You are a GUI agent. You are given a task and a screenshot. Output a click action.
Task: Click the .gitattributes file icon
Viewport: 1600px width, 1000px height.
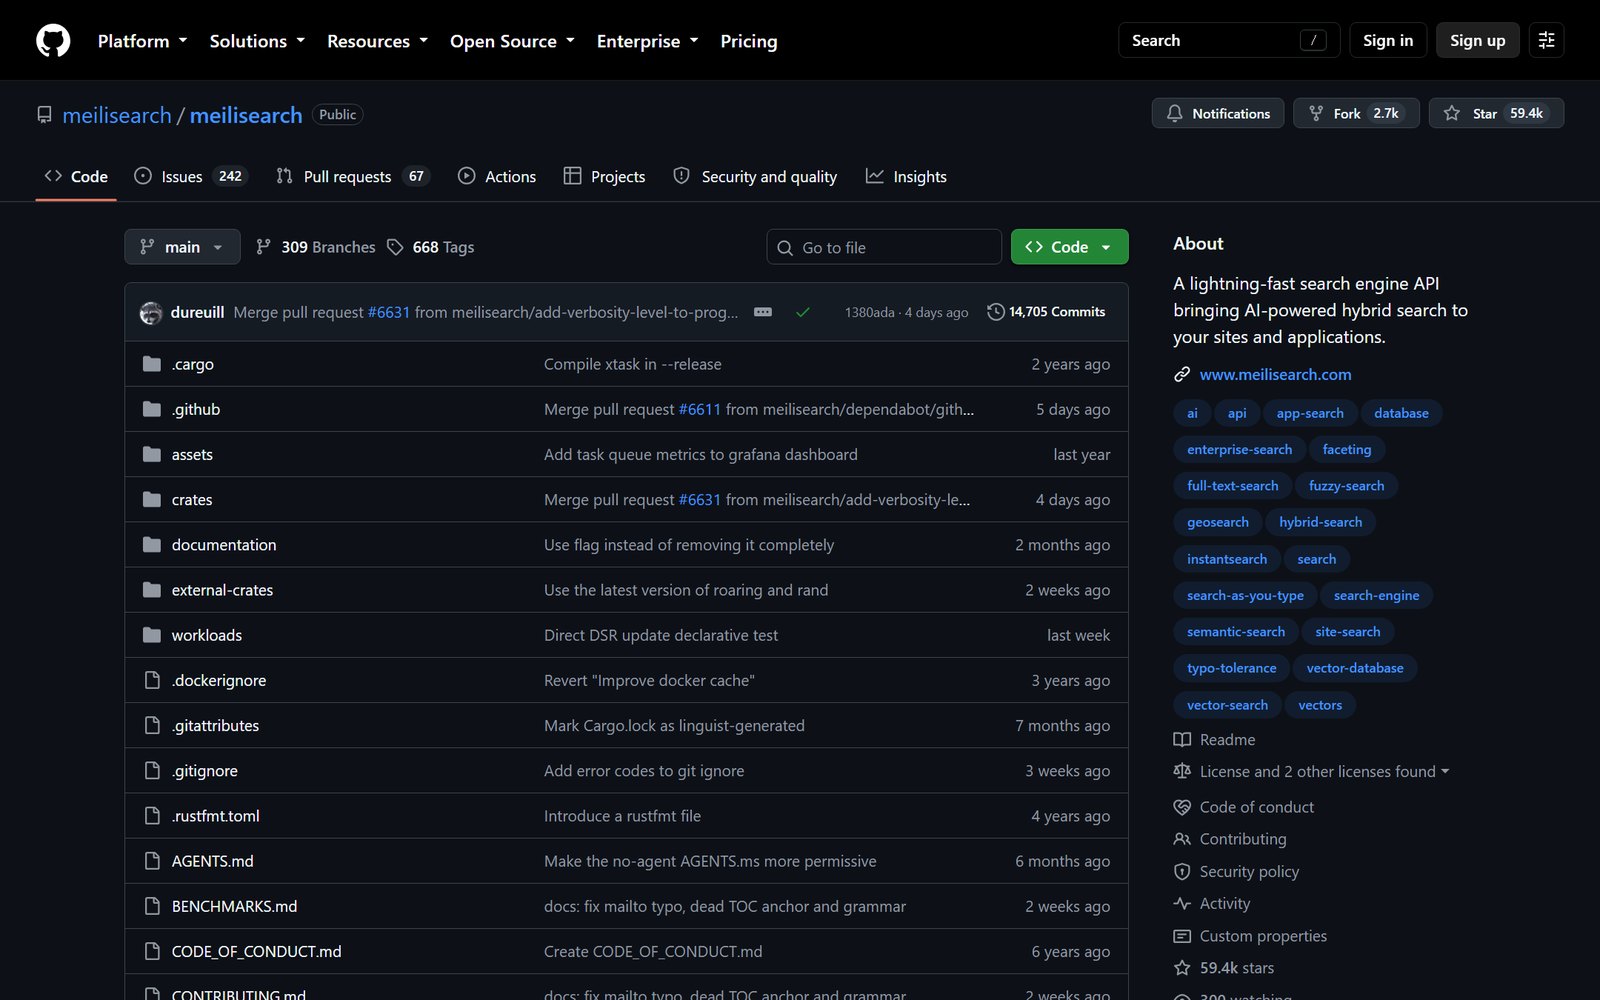pyautogui.click(x=152, y=725)
